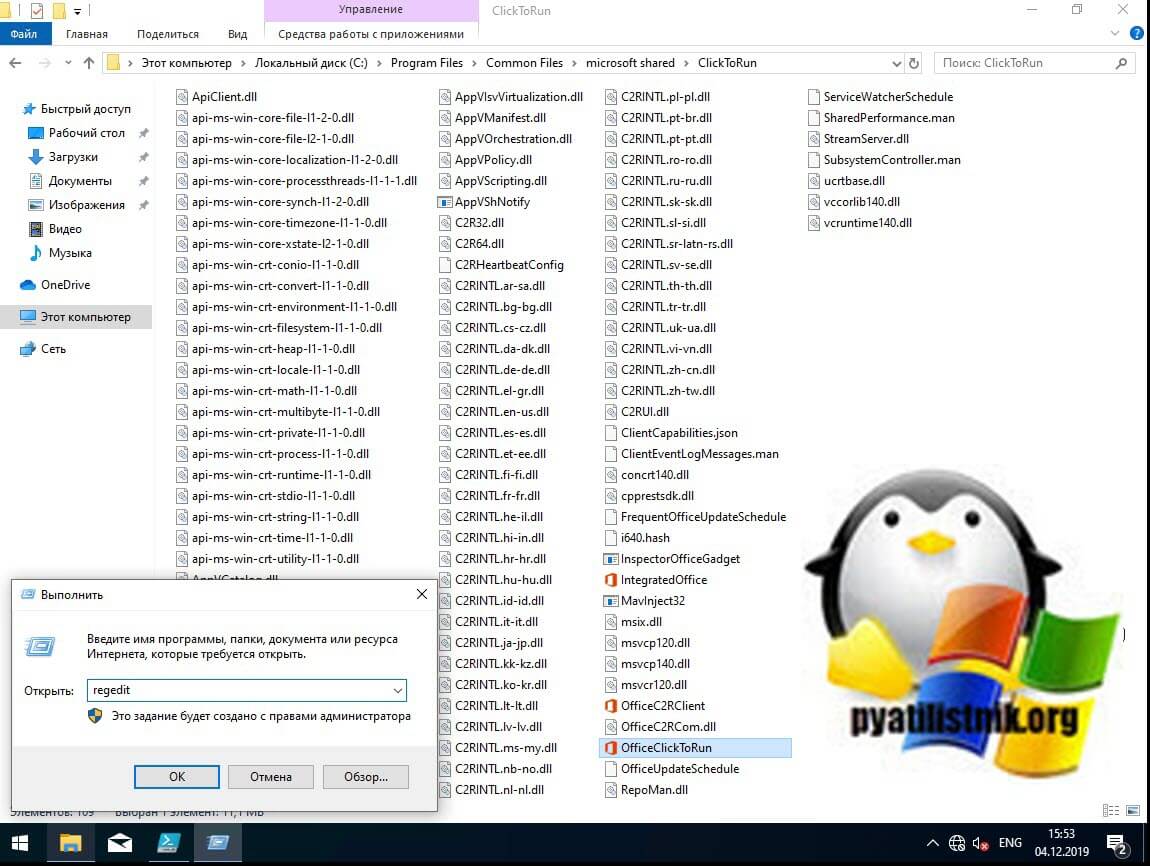Open Pictures (Изображения) in the sidebar
Viewport: 1150px width, 866px height.
coord(87,205)
